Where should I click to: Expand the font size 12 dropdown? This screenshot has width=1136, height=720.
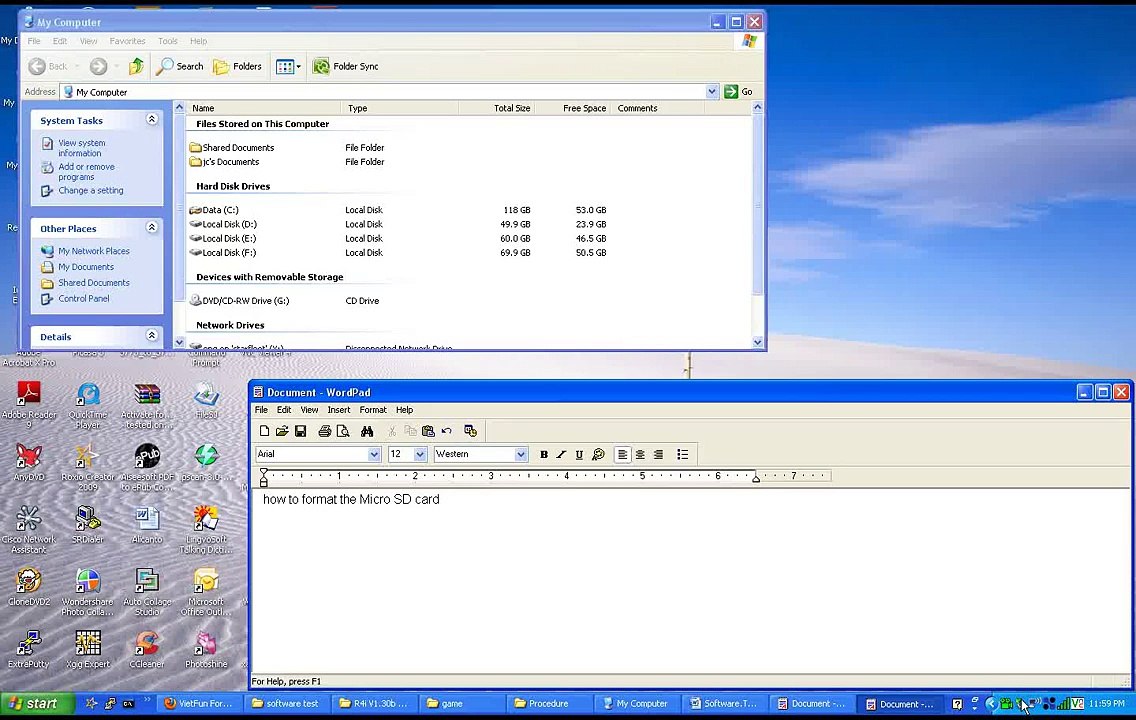pyautogui.click(x=420, y=455)
